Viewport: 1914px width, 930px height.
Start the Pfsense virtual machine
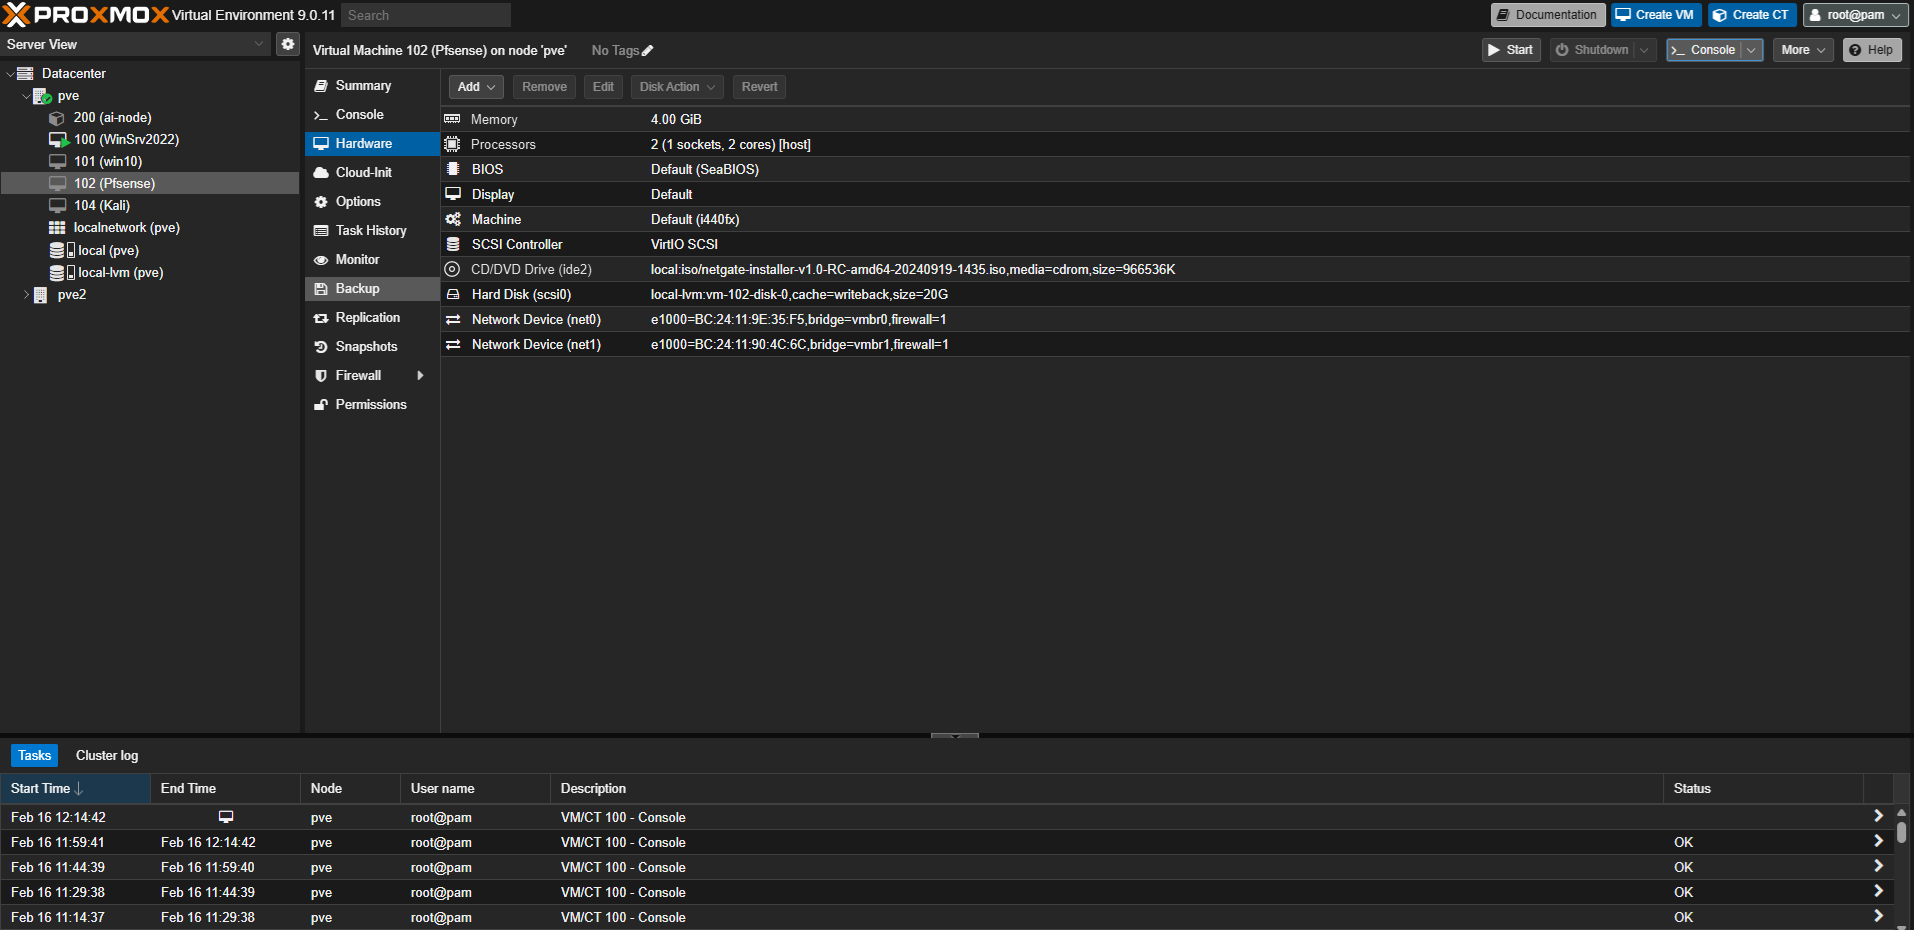tap(1511, 49)
